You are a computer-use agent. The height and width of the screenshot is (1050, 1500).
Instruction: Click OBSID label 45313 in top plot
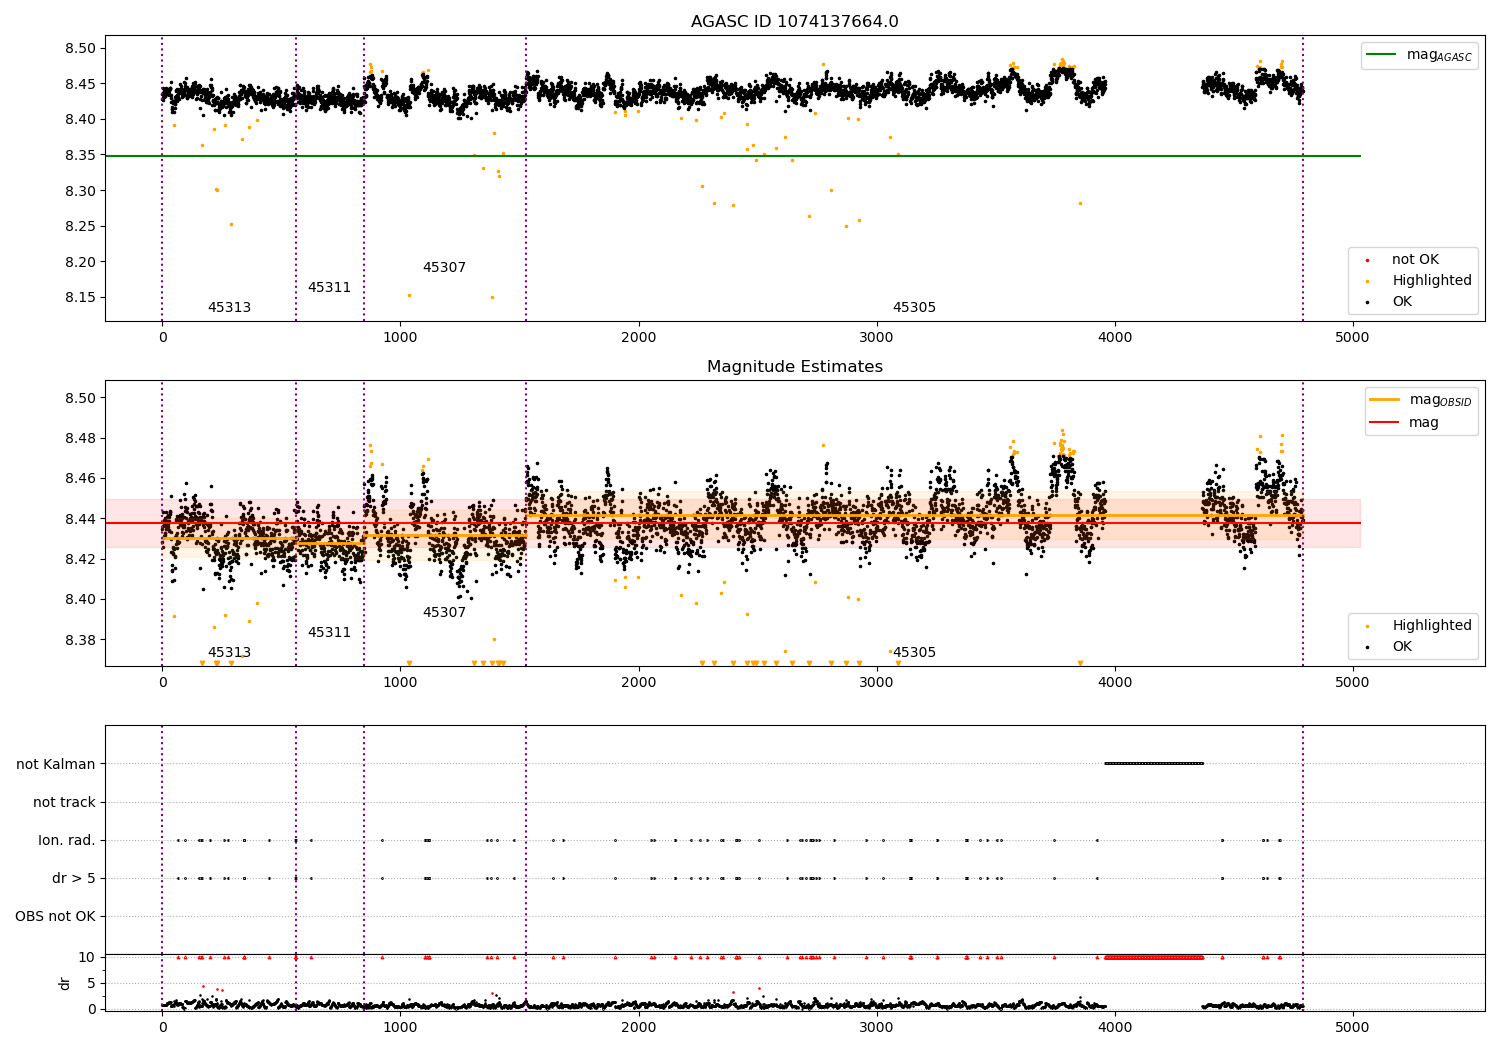coord(229,308)
